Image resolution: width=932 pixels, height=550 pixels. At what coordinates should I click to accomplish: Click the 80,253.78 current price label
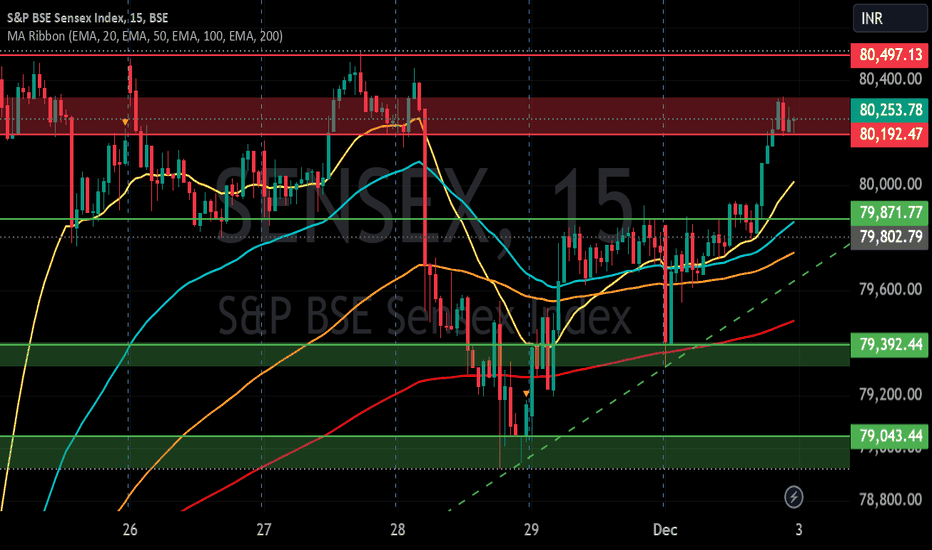pyautogui.click(x=889, y=110)
